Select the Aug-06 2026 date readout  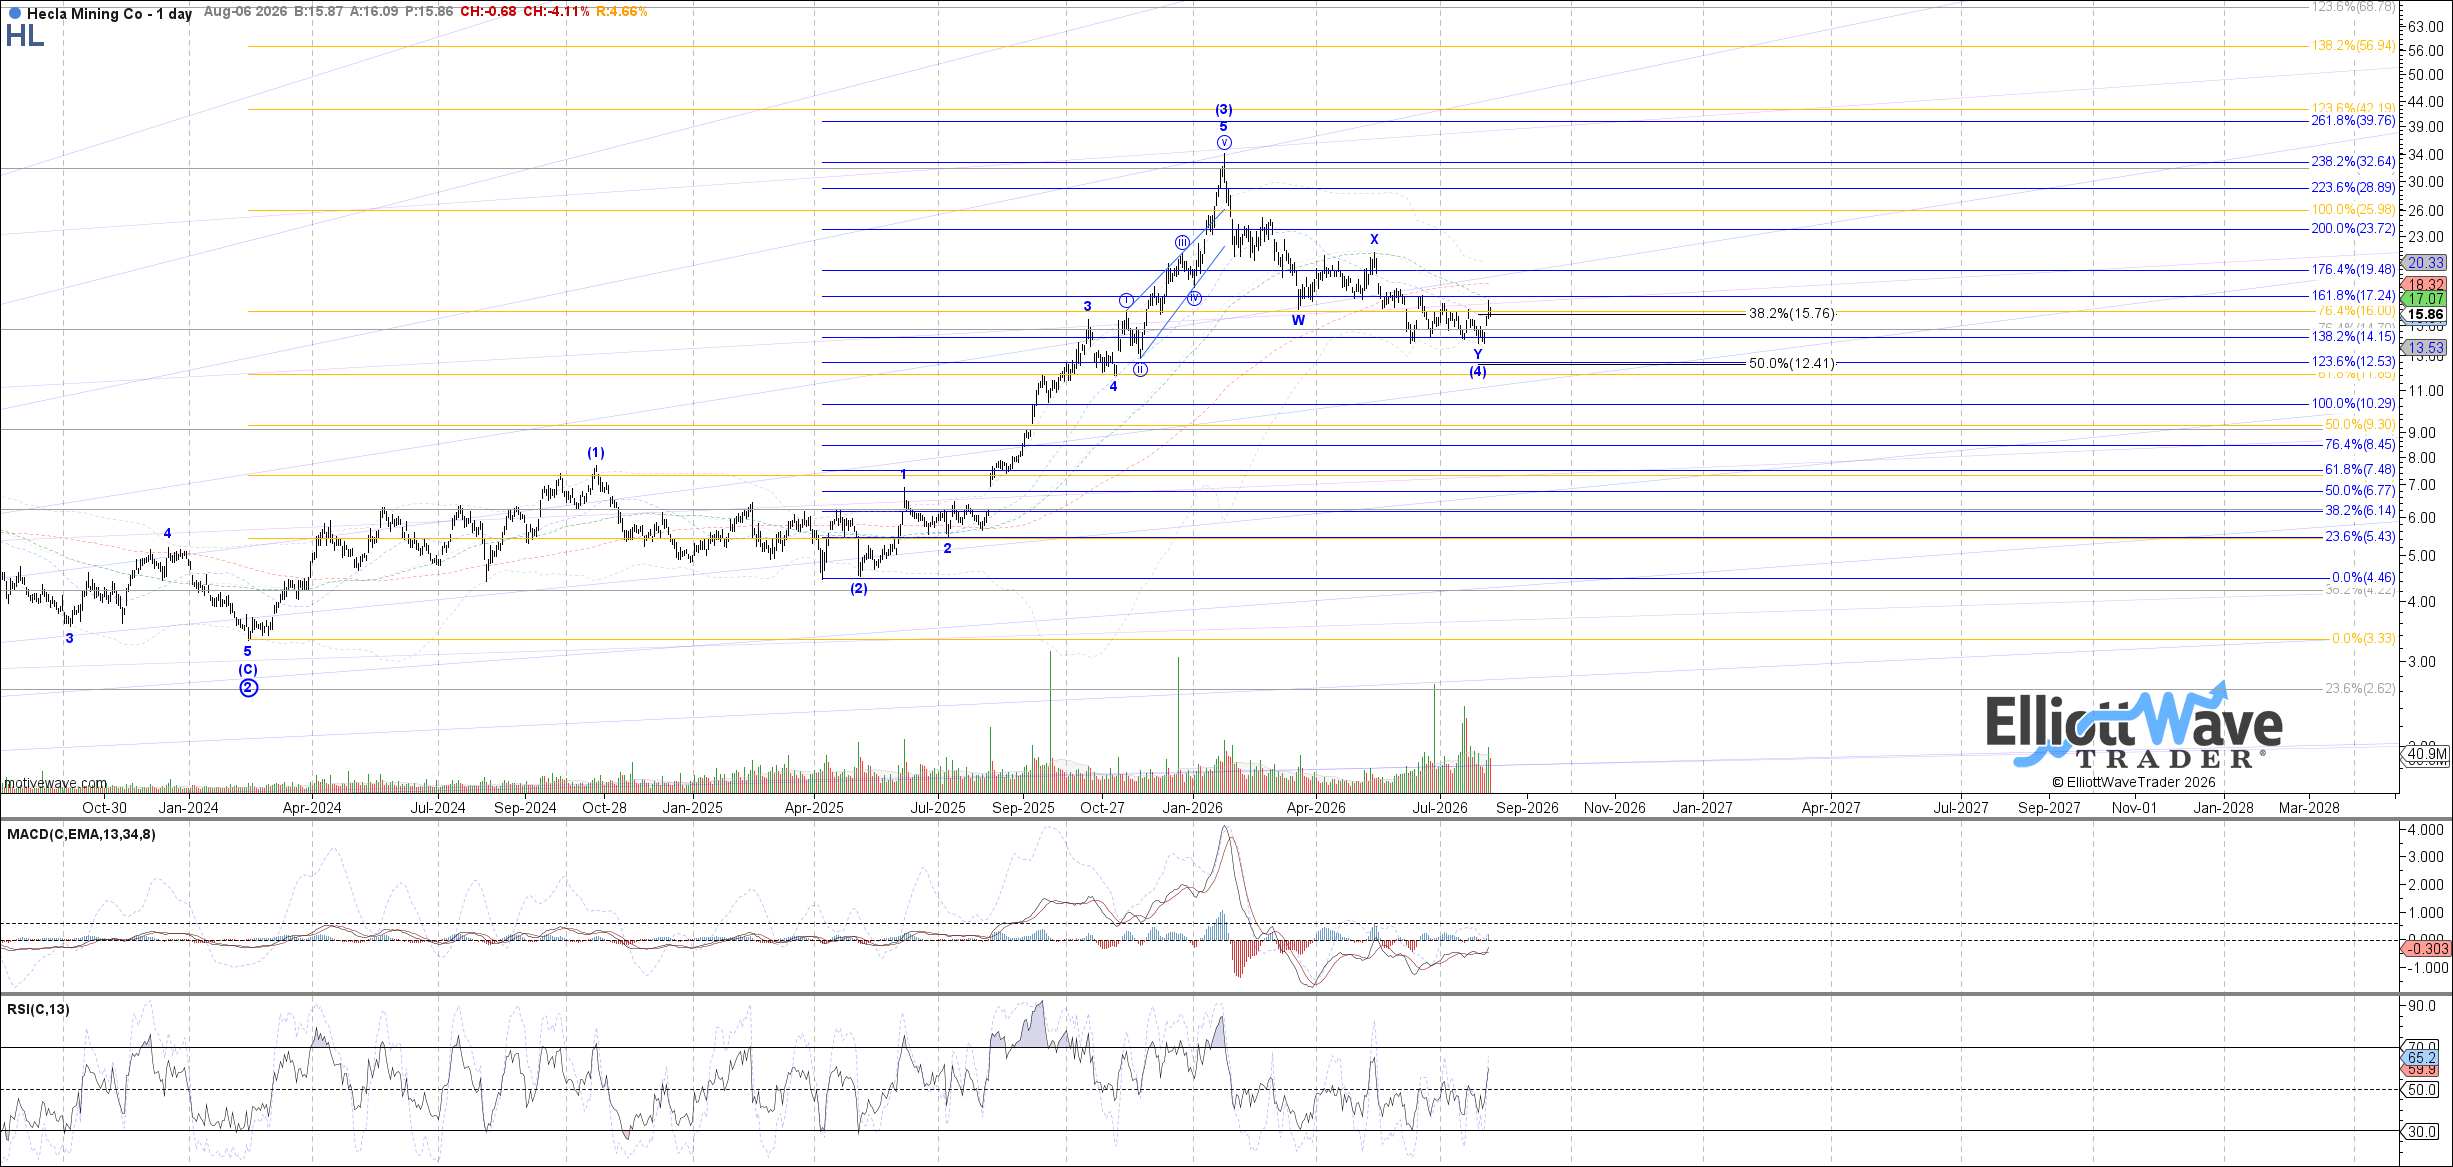click(x=245, y=12)
